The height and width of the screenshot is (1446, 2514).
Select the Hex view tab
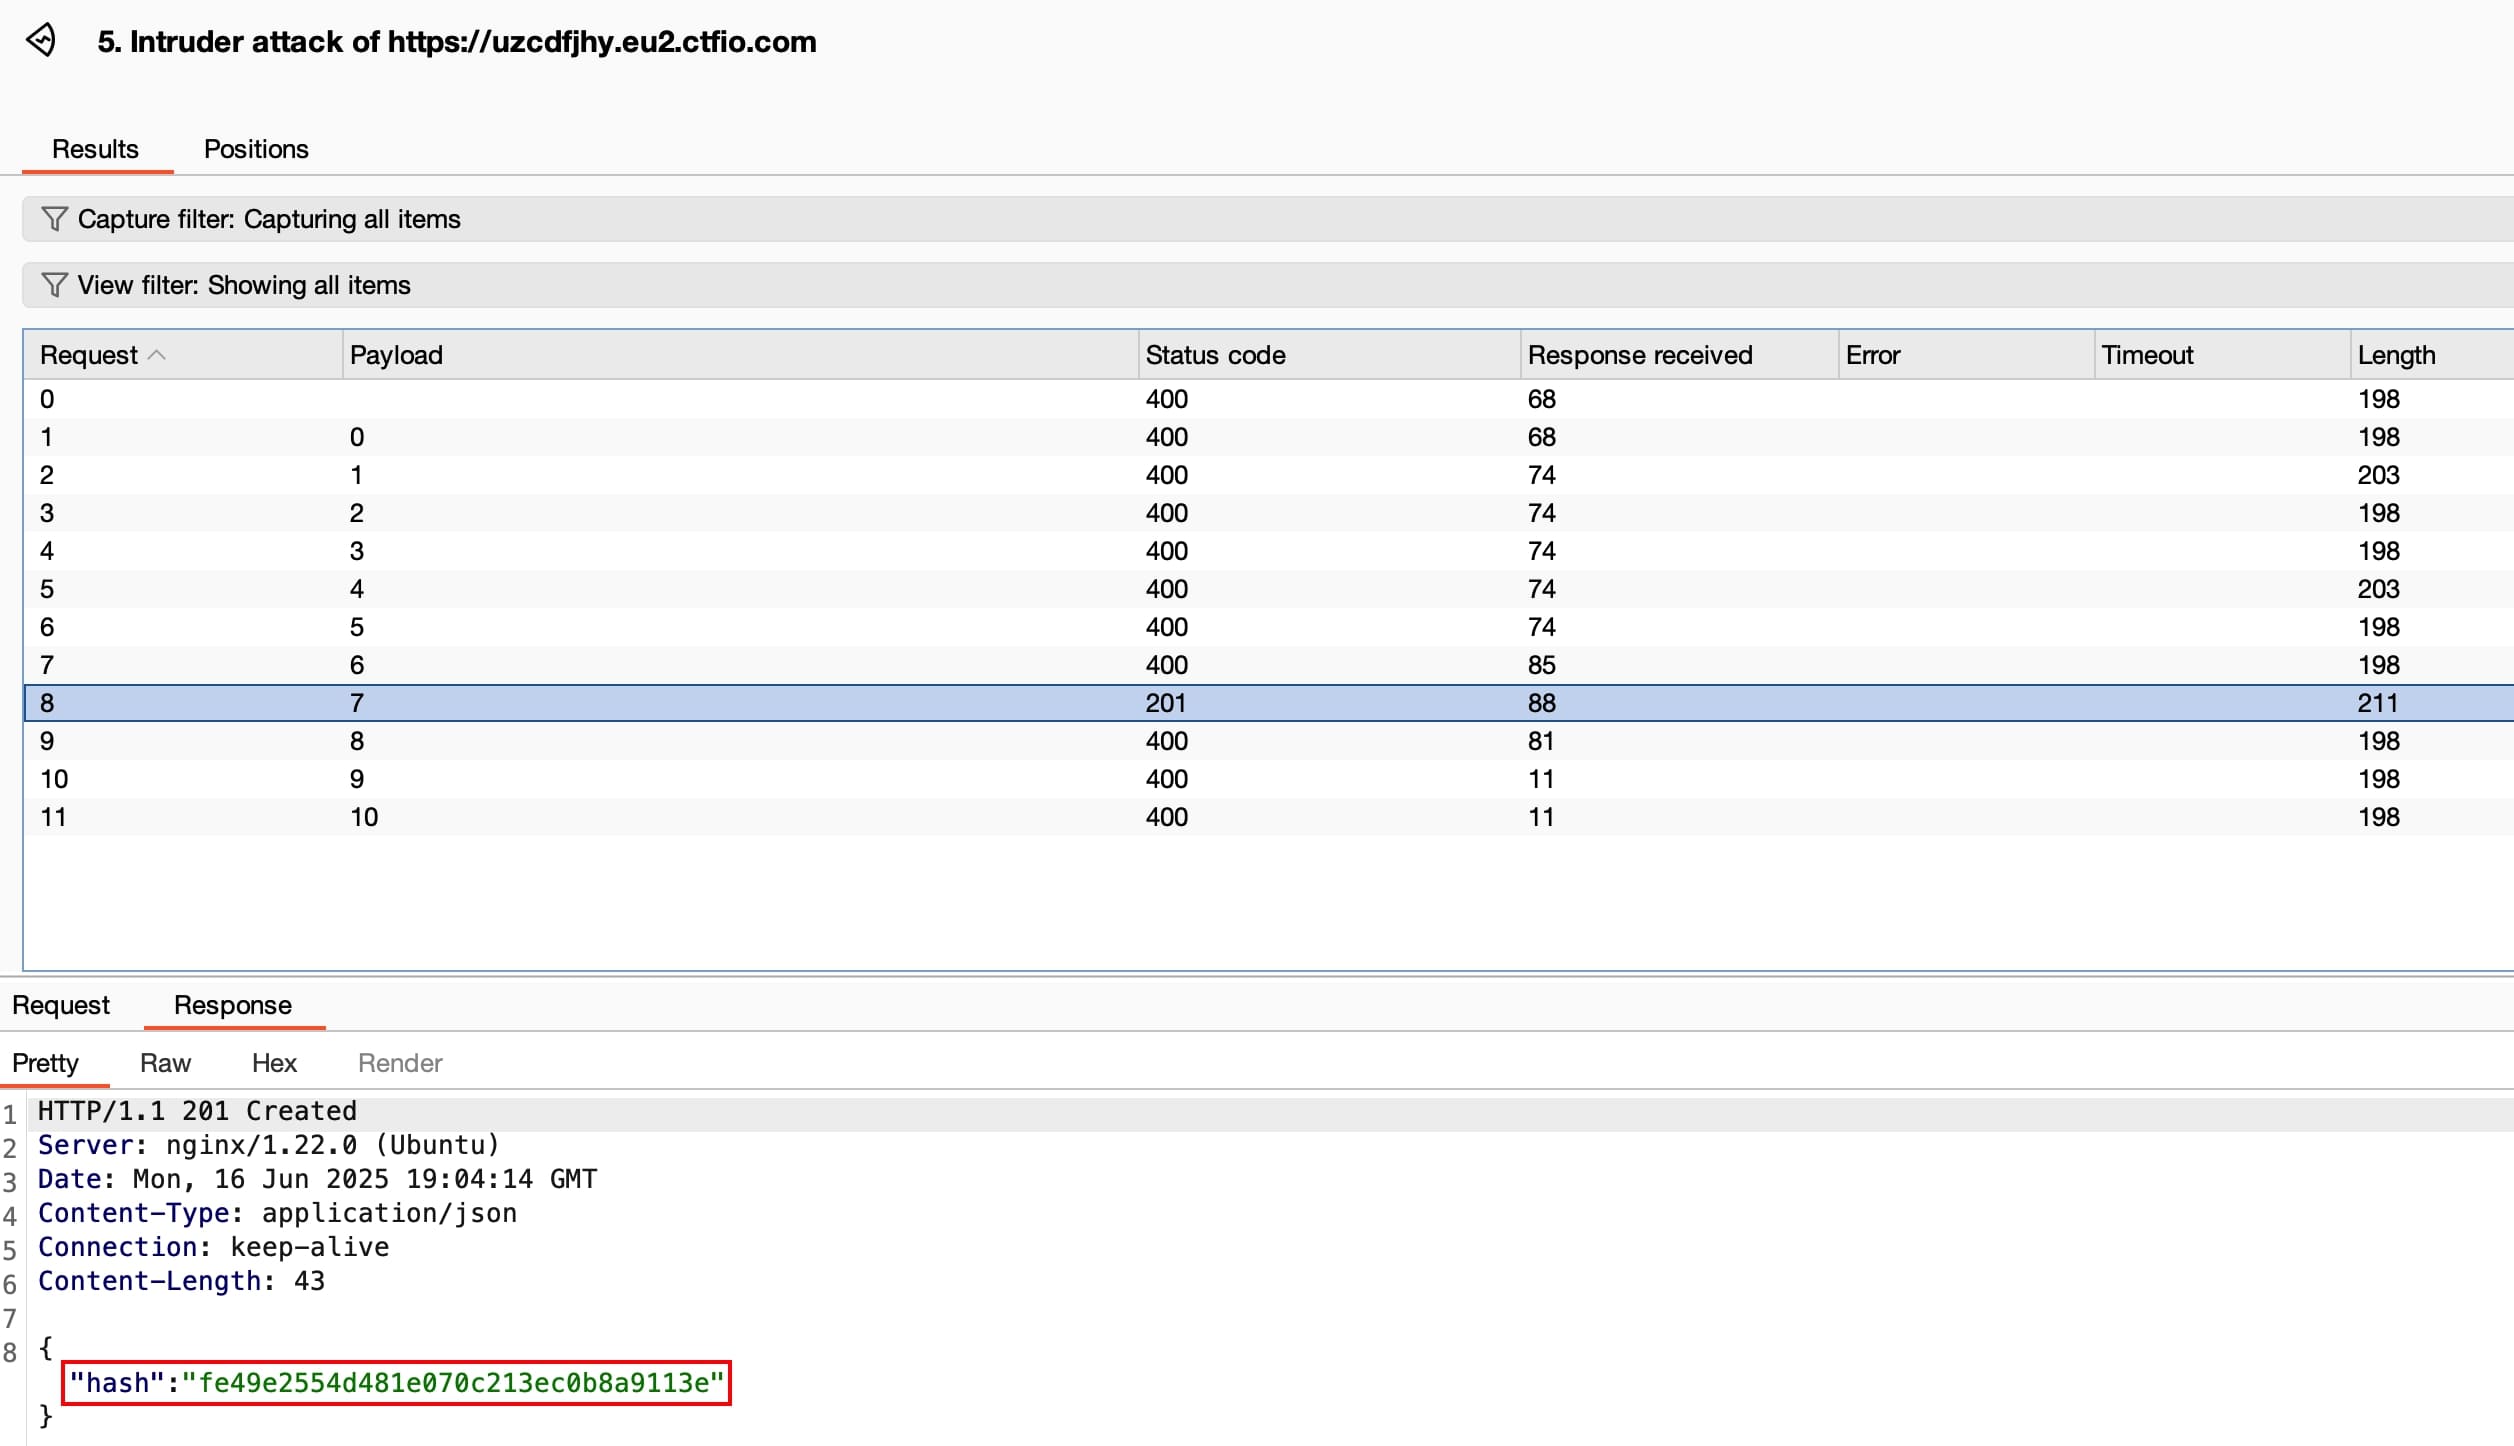[x=274, y=1063]
